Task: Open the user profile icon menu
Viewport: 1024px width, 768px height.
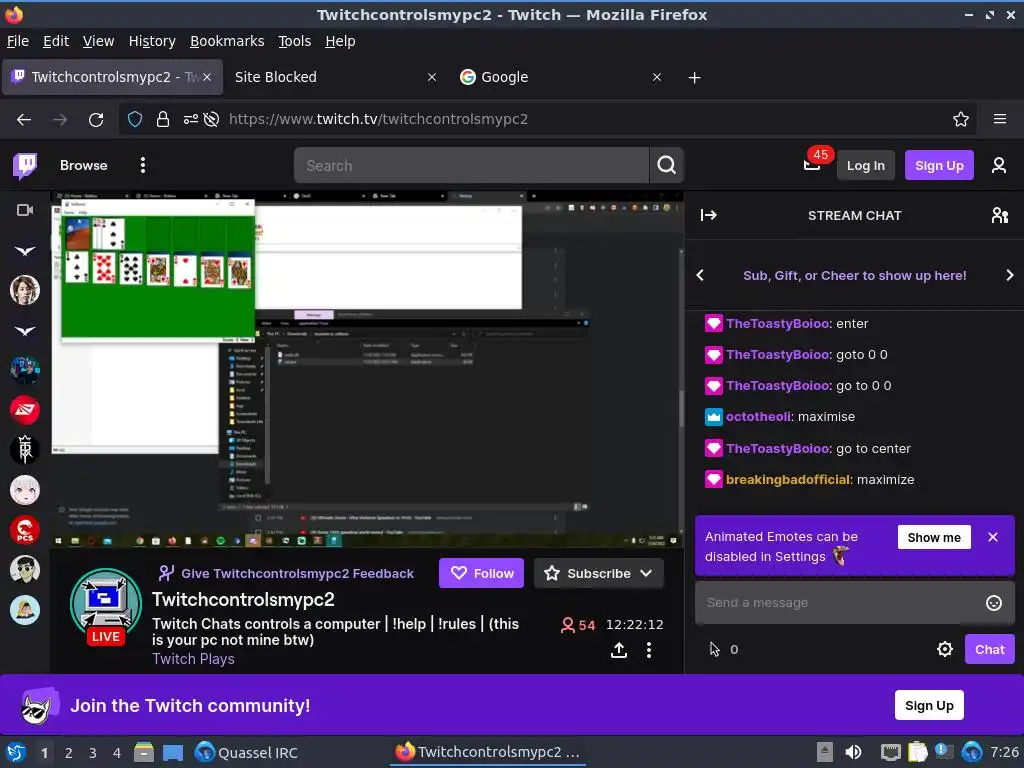Action: pos(999,165)
